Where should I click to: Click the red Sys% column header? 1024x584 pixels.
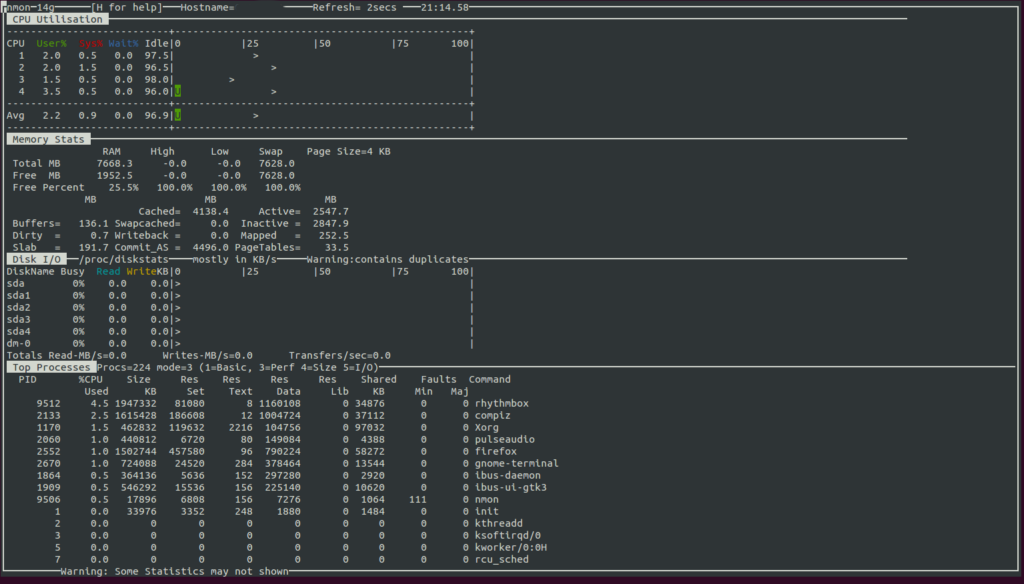[91, 43]
